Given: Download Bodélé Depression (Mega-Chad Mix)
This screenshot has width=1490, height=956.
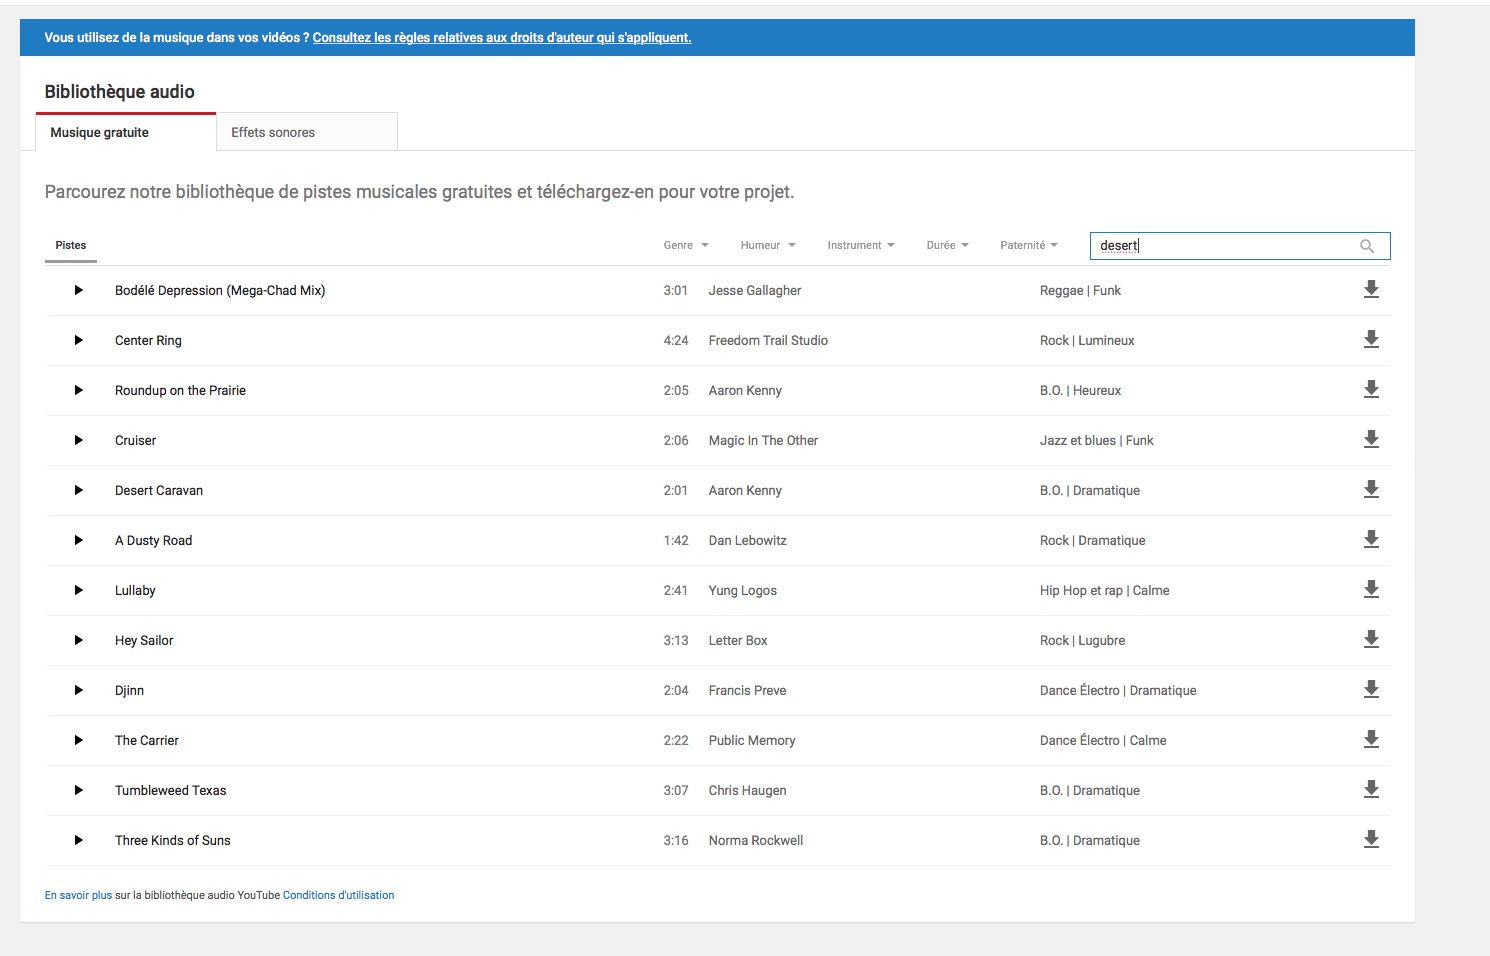Looking at the screenshot, I should tap(1371, 289).
